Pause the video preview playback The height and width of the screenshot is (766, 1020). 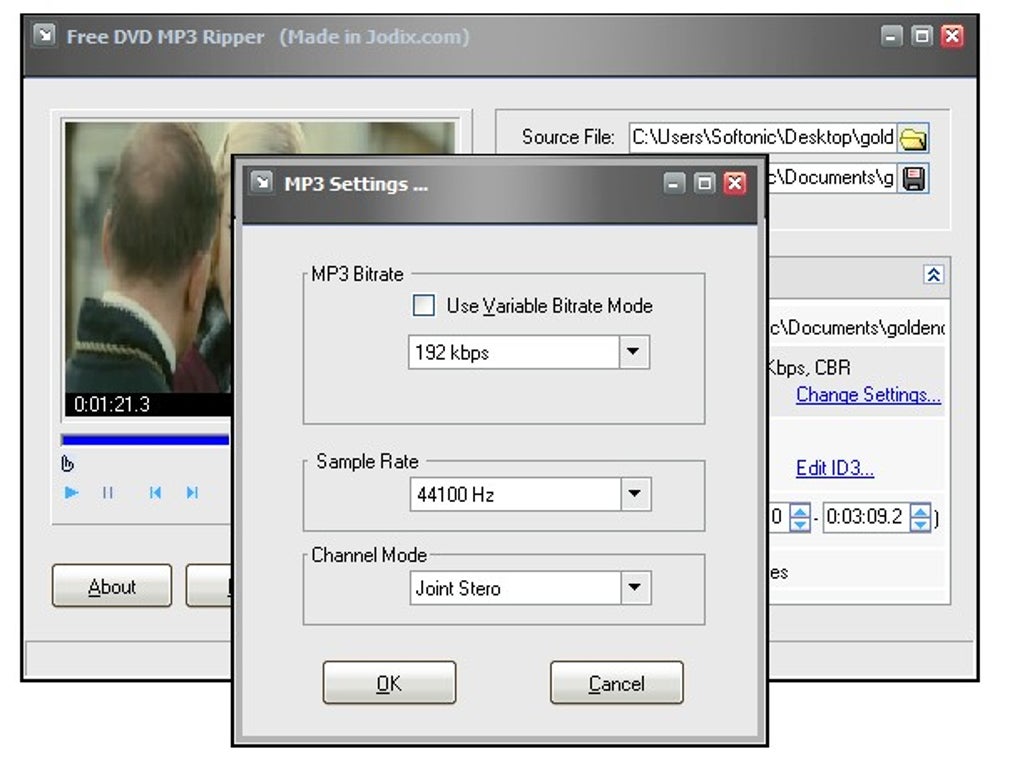[x=108, y=492]
